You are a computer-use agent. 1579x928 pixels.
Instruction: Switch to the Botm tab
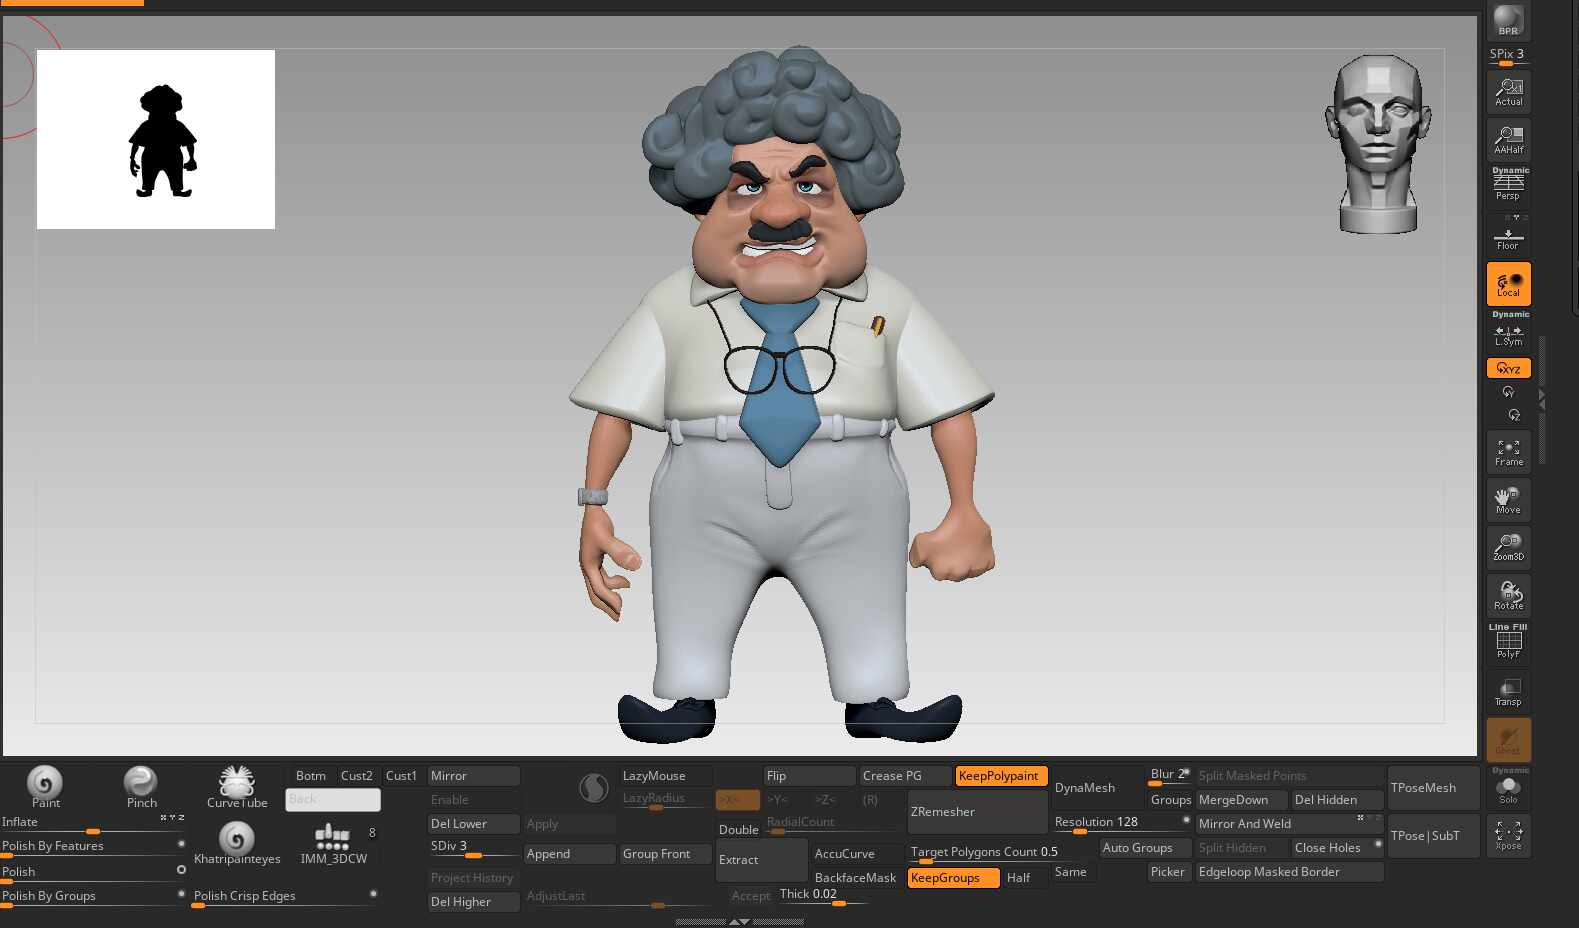310,776
